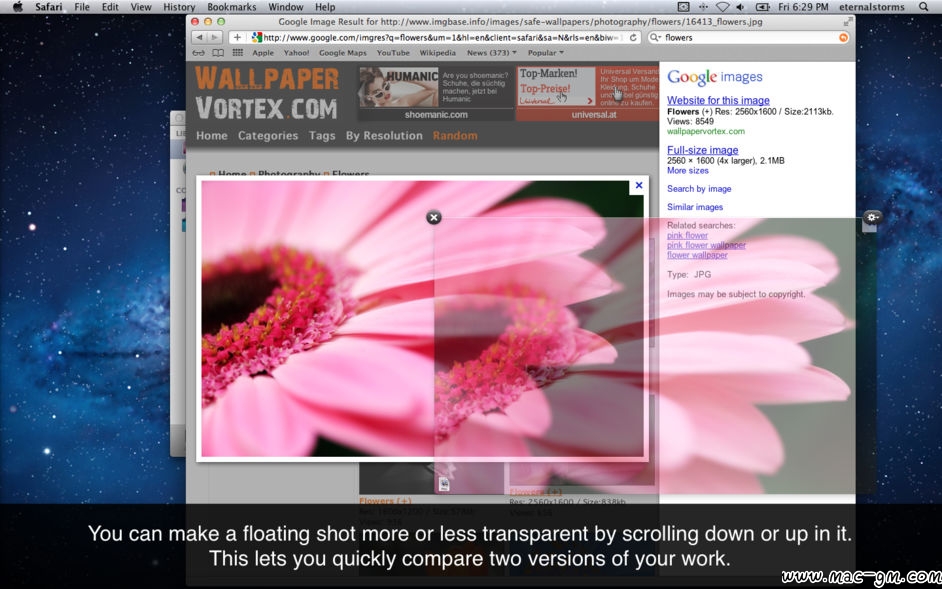
Task: Open the File menu
Action: [82, 7]
